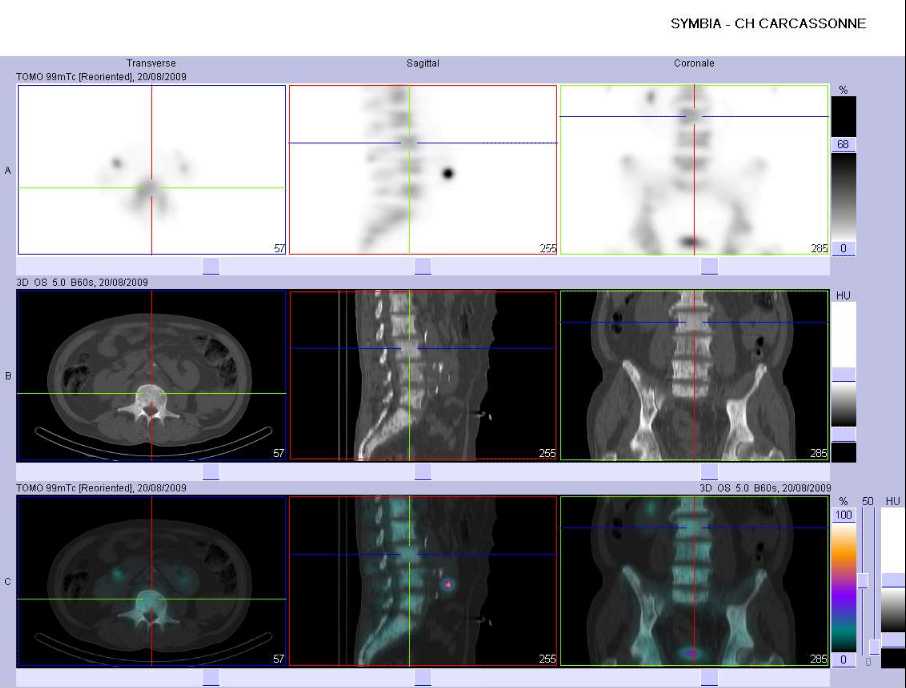
Task: Click the 50 blend value label
Action: coord(867,501)
